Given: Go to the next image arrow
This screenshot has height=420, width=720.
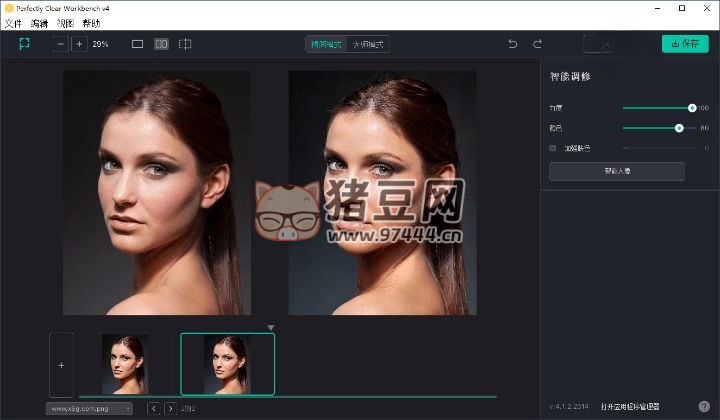Looking at the screenshot, I should click(x=170, y=408).
